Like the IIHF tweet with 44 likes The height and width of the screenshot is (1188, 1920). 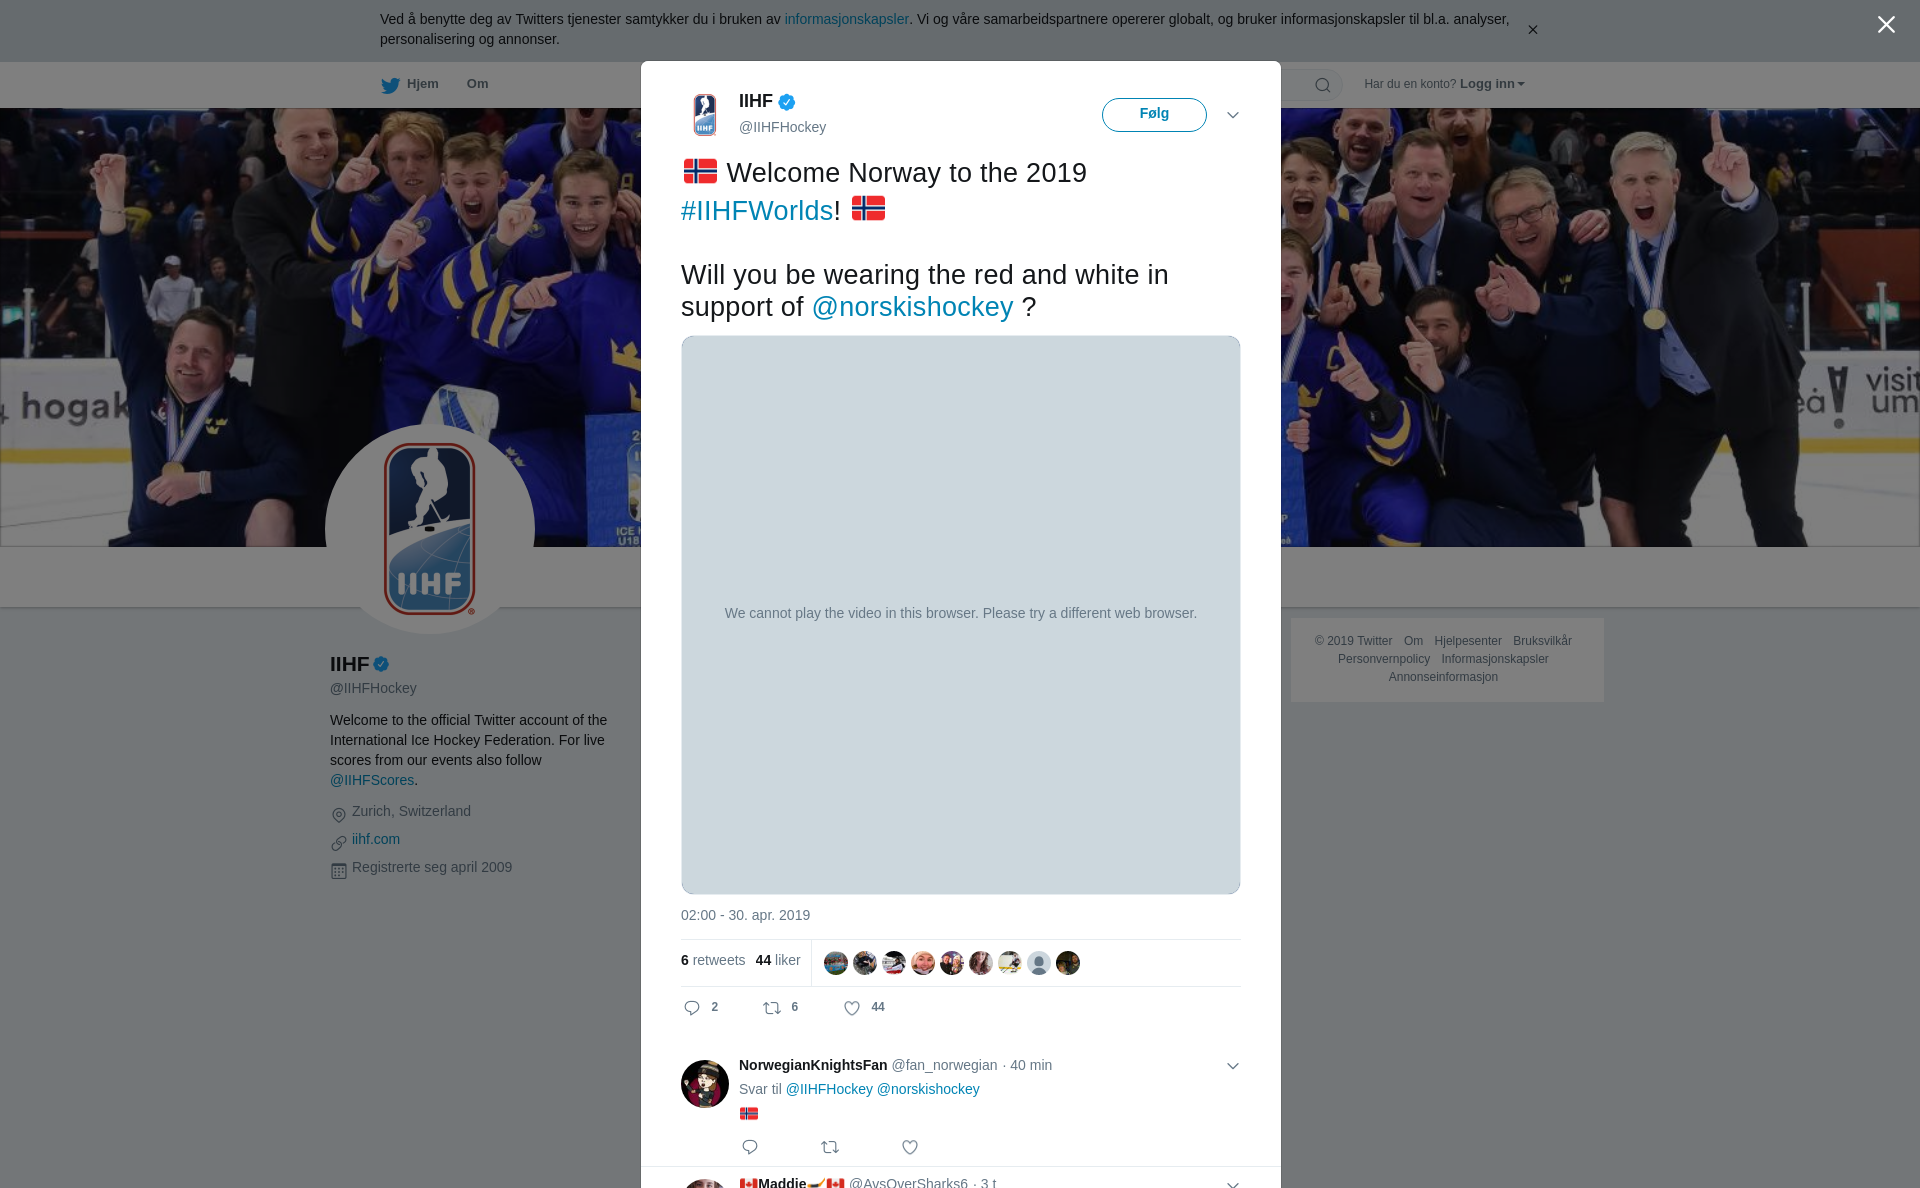click(852, 1008)
